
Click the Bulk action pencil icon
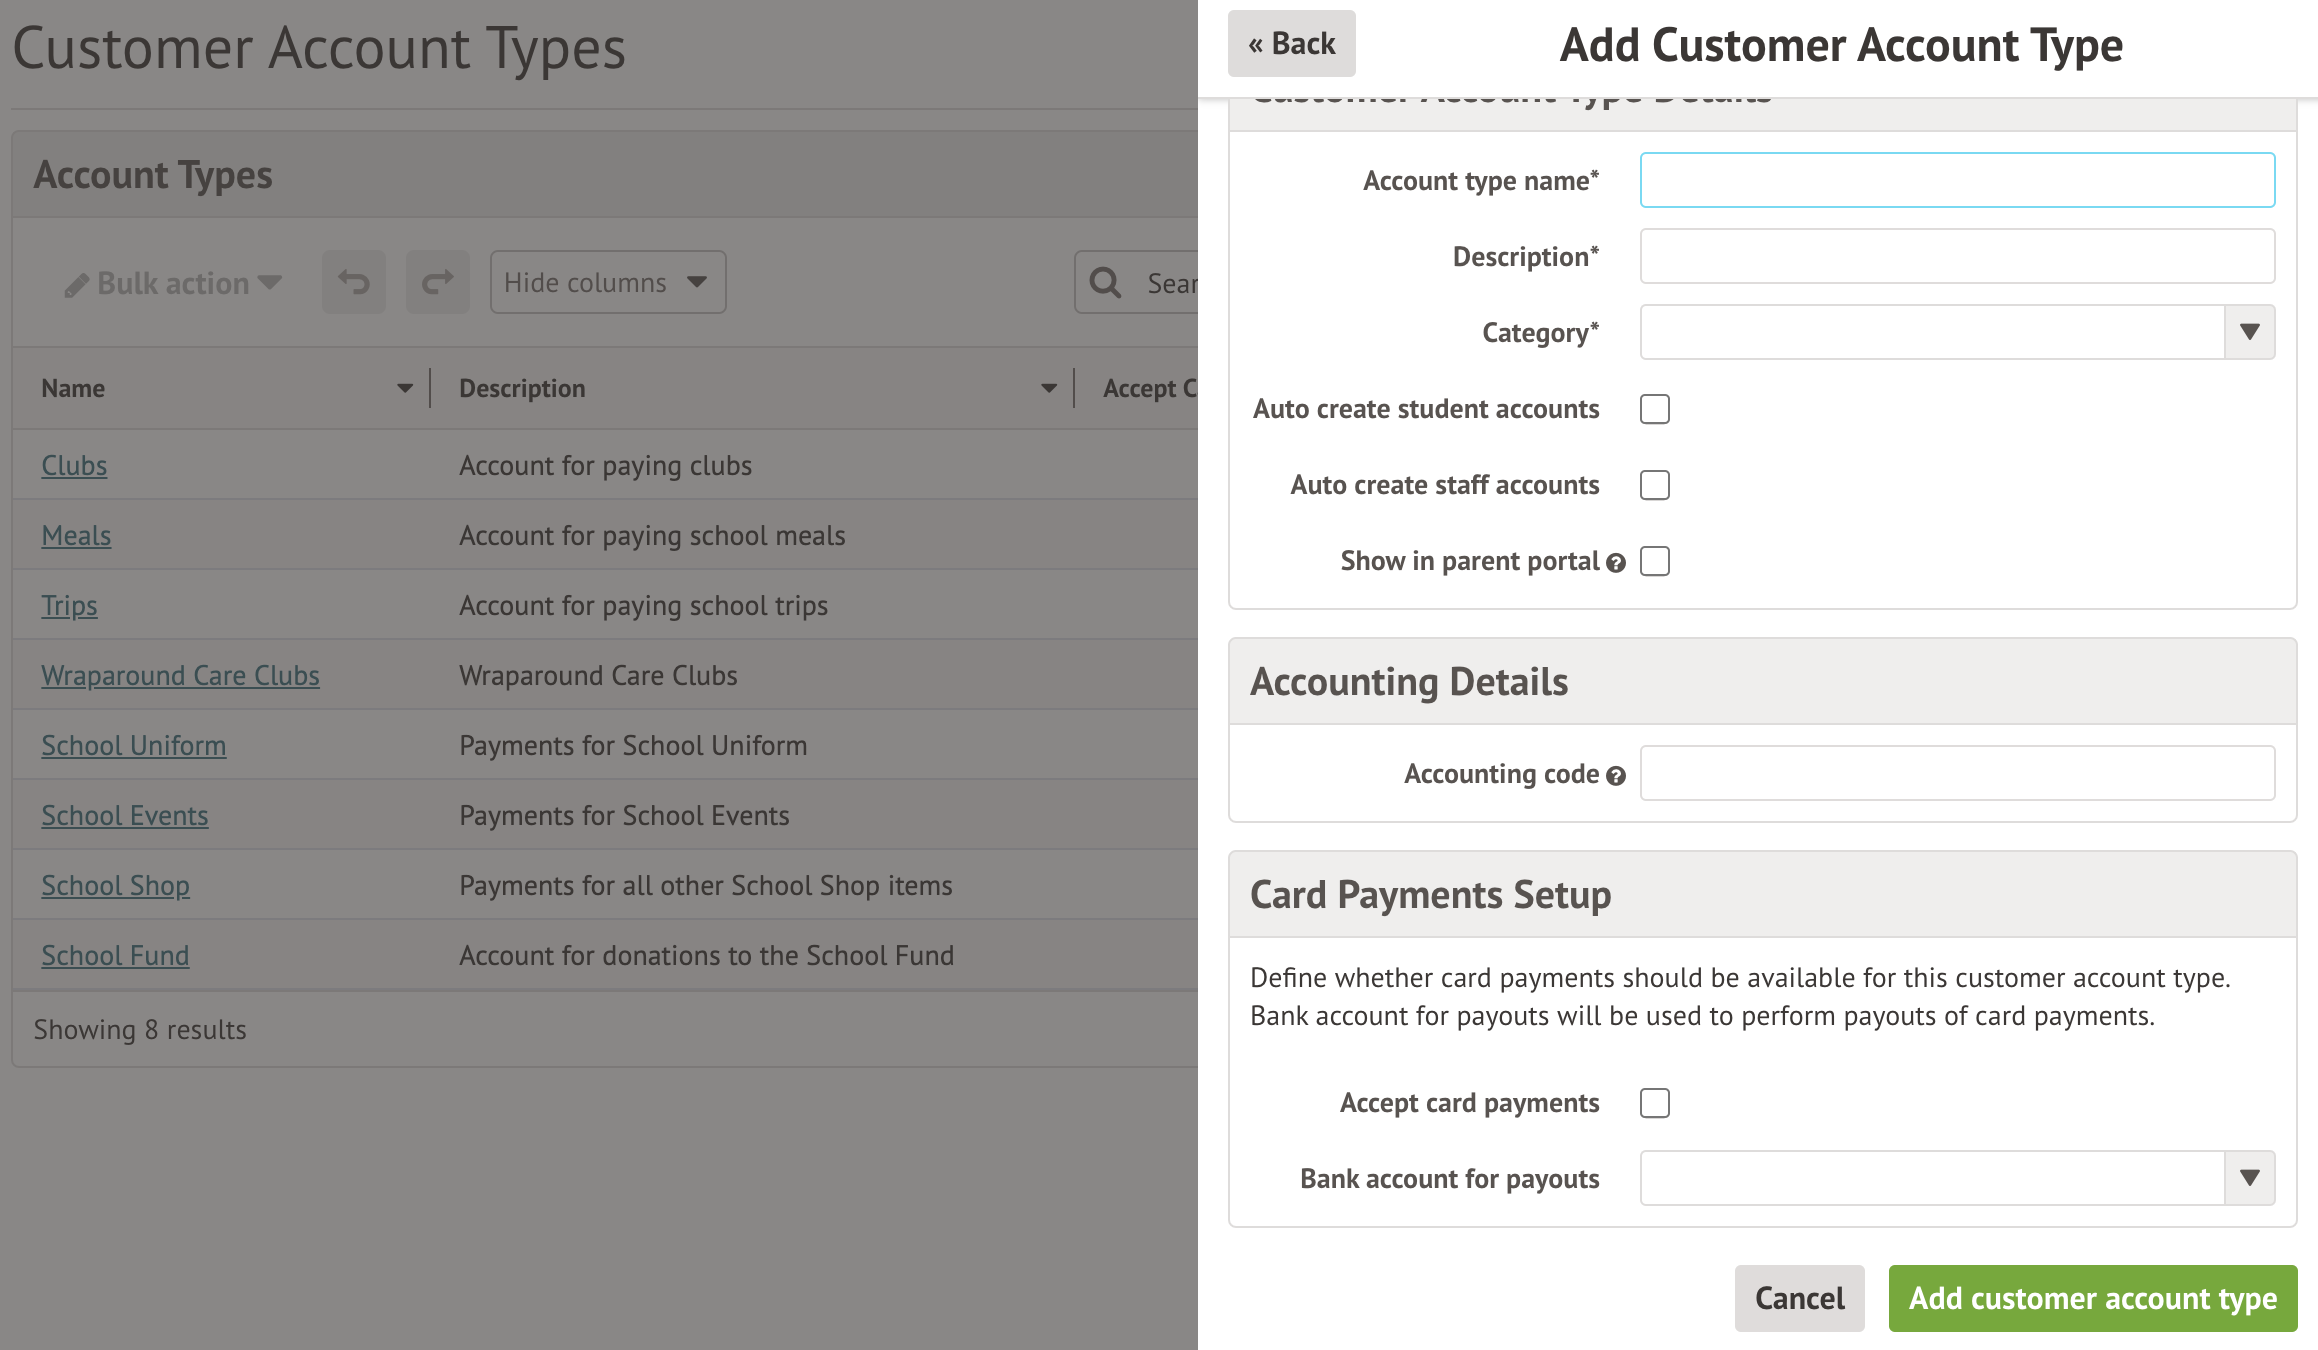coord(76,285)
